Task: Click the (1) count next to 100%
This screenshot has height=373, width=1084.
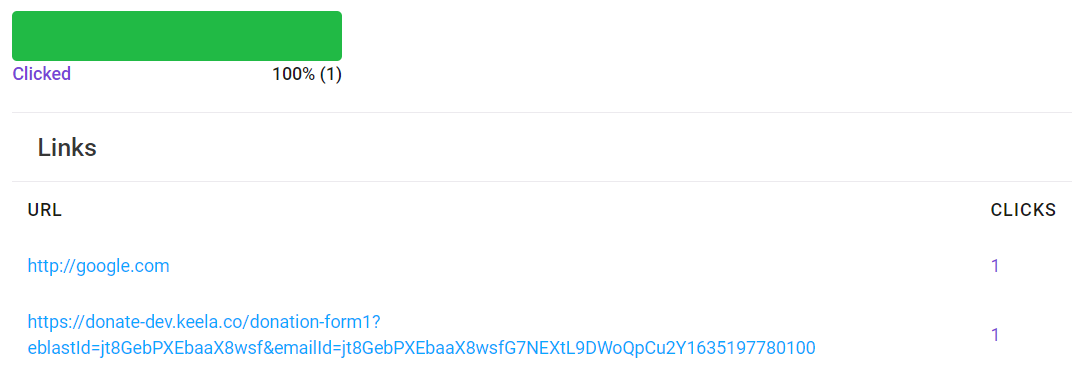Action: pos(330,74)
